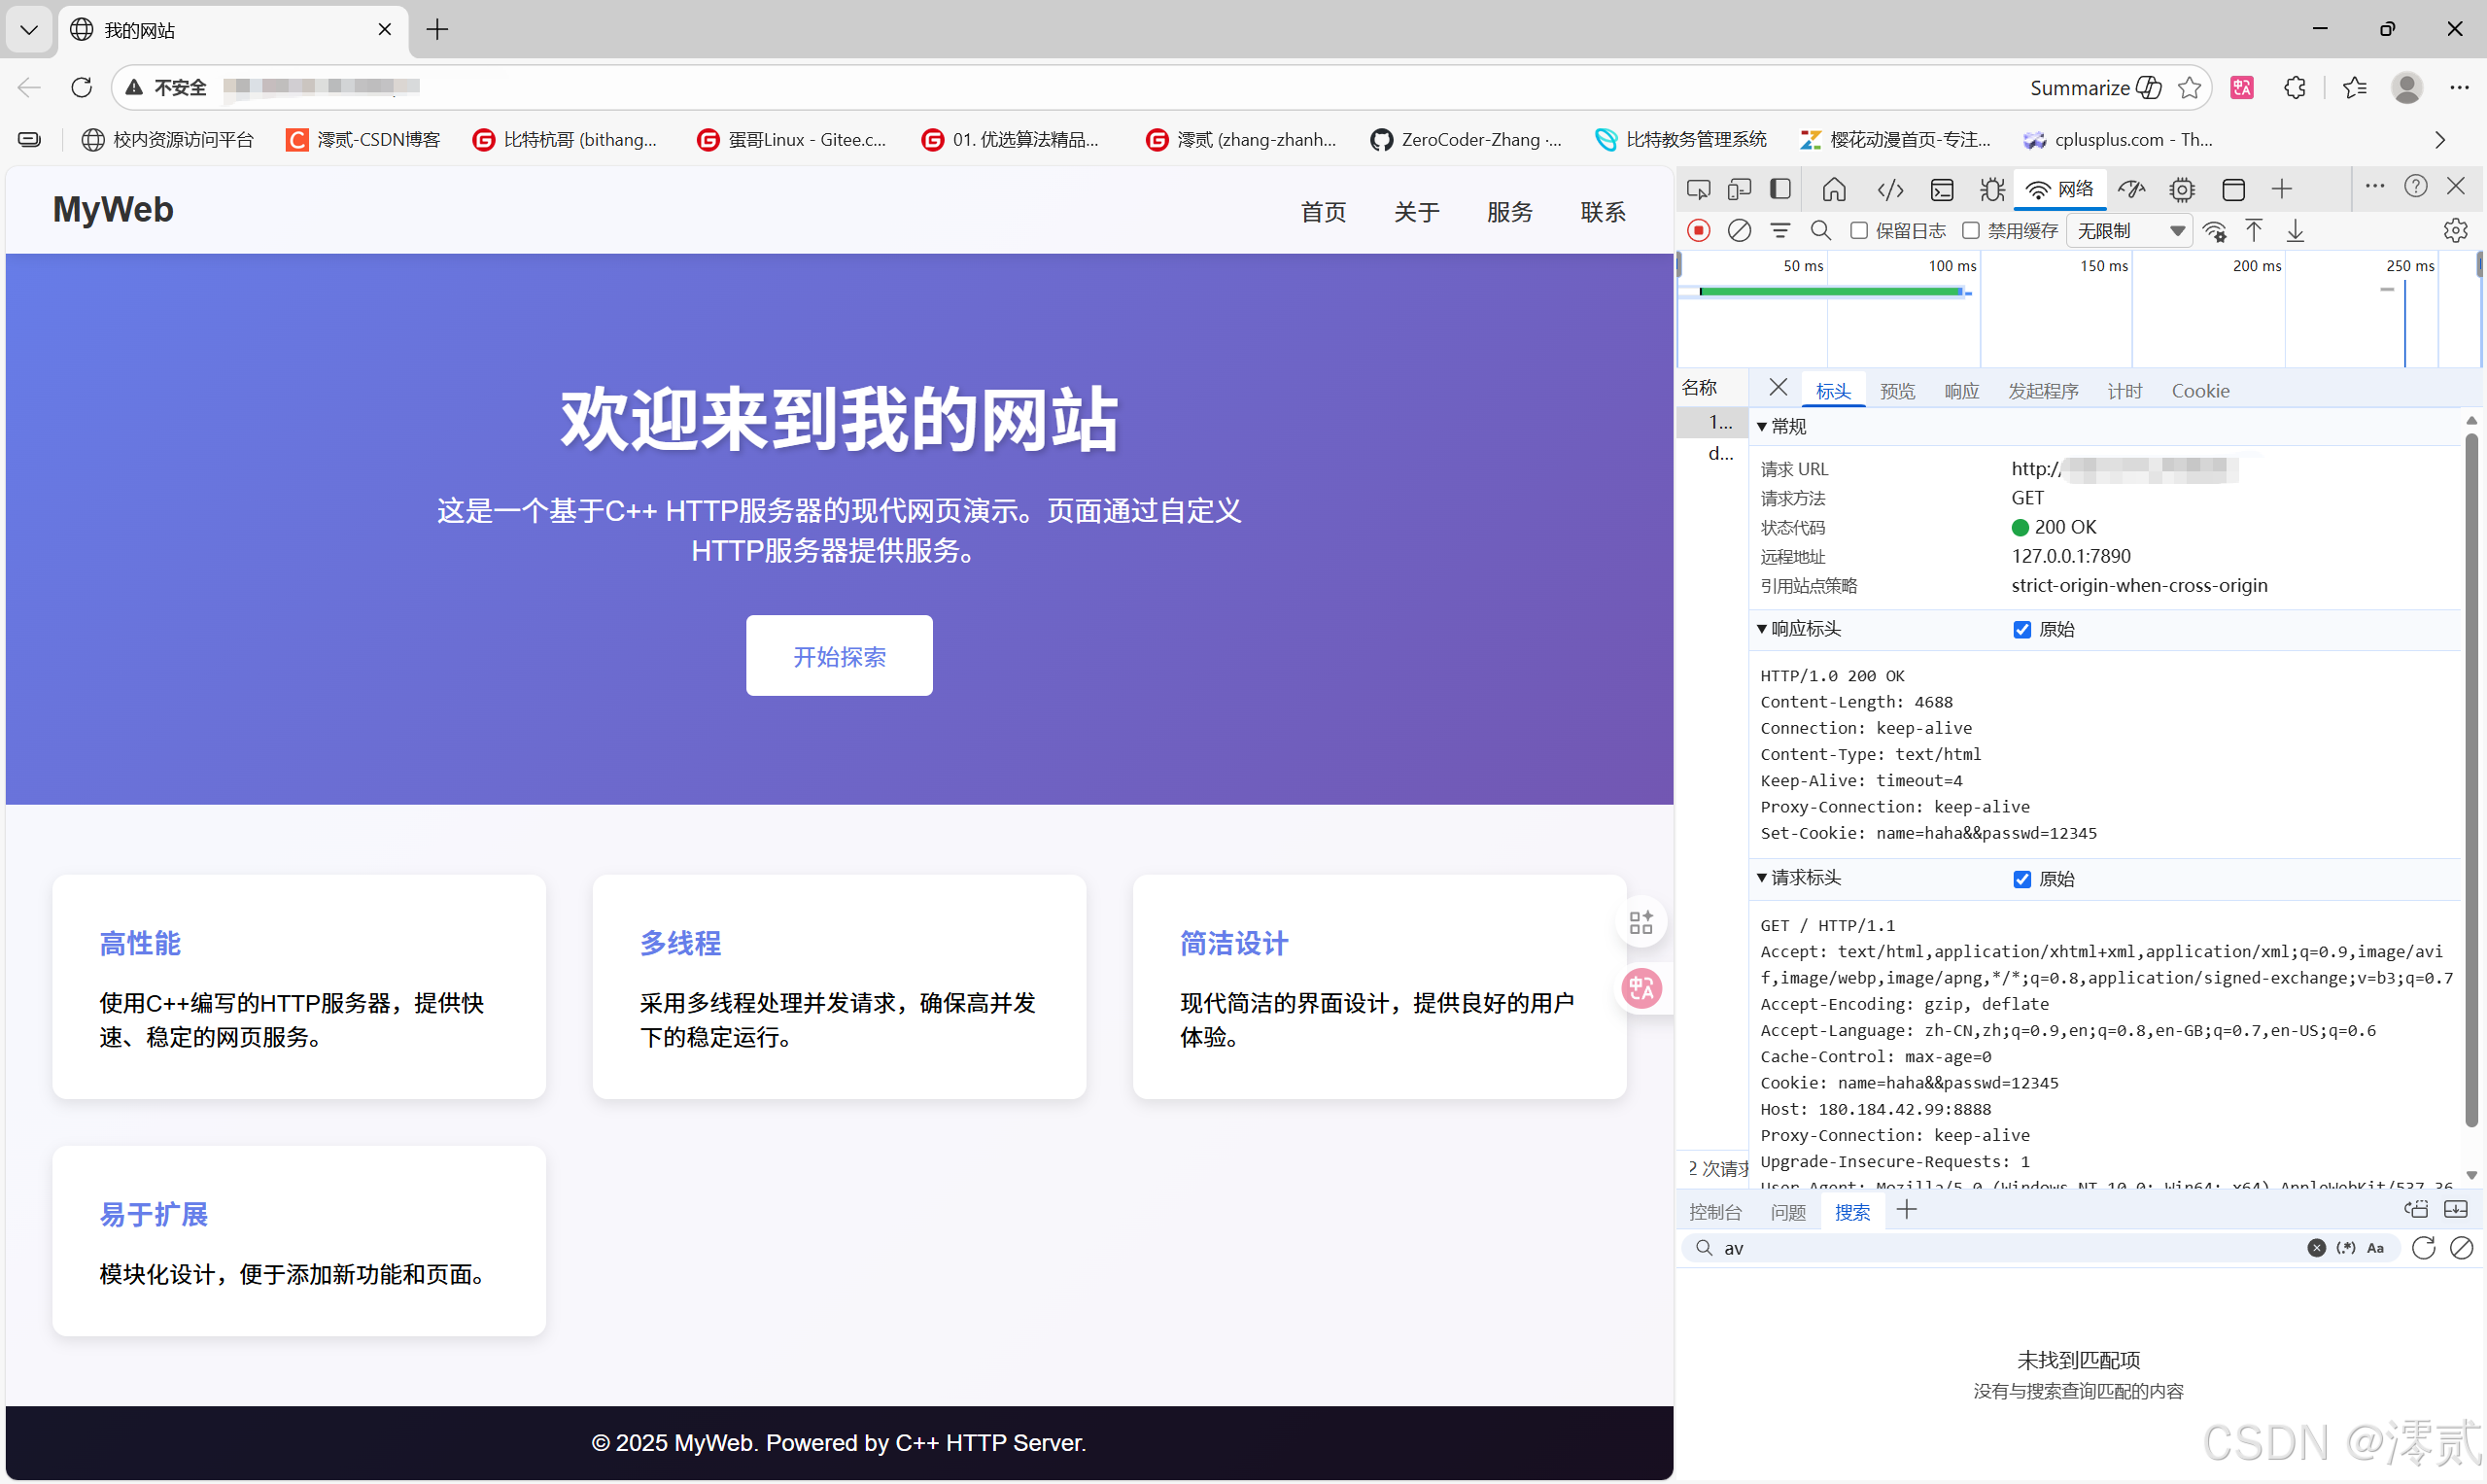The width and height of the screenshot is (2487, 1484).
Task: Click the 关于 navigation link
Action: click(1416, 212)
